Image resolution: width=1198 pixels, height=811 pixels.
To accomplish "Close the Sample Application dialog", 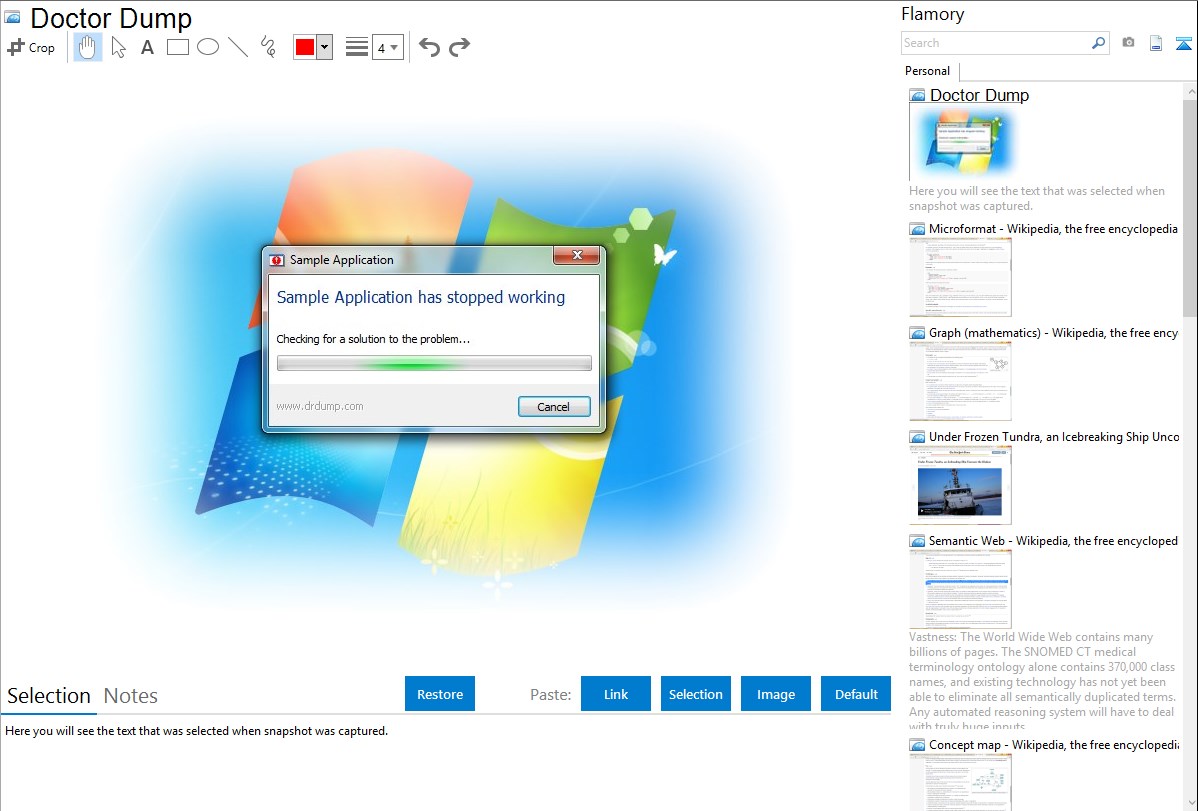I will point(577,255).
